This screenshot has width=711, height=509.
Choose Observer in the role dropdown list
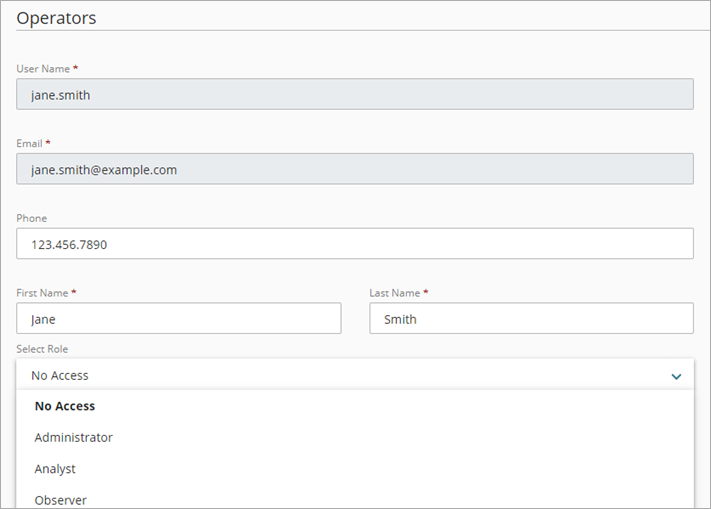(x=61, y=499)
